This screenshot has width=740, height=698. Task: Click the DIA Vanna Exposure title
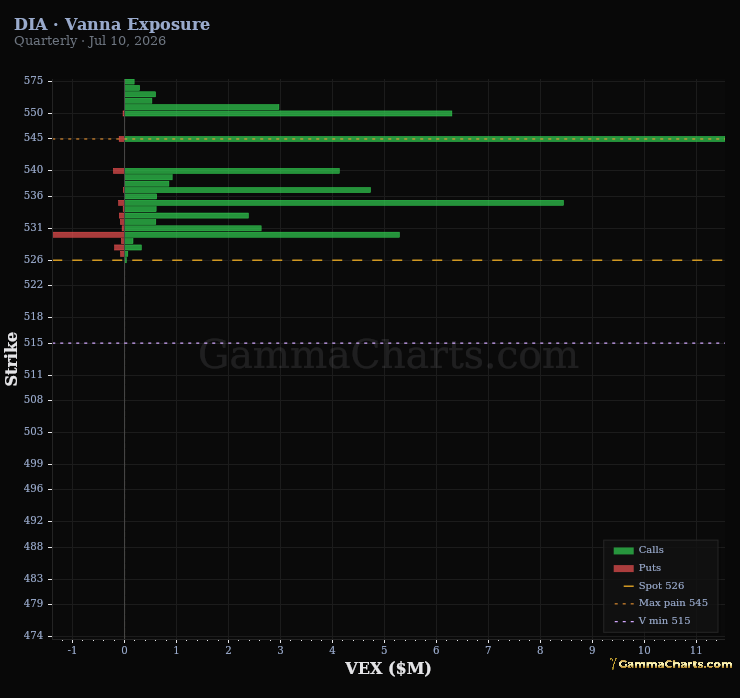click(x=112, y=24)
